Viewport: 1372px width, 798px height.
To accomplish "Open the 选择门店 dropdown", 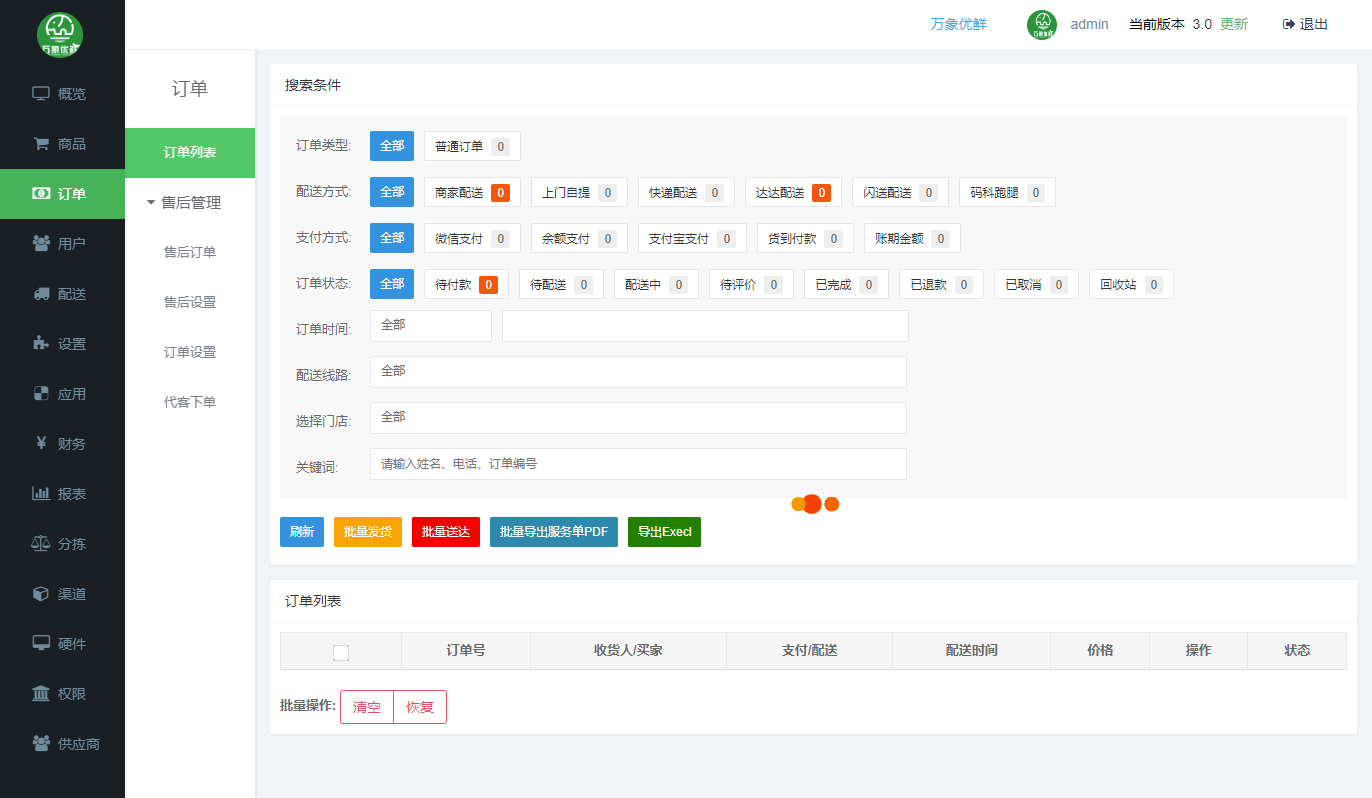I will (x=638, y=418).
